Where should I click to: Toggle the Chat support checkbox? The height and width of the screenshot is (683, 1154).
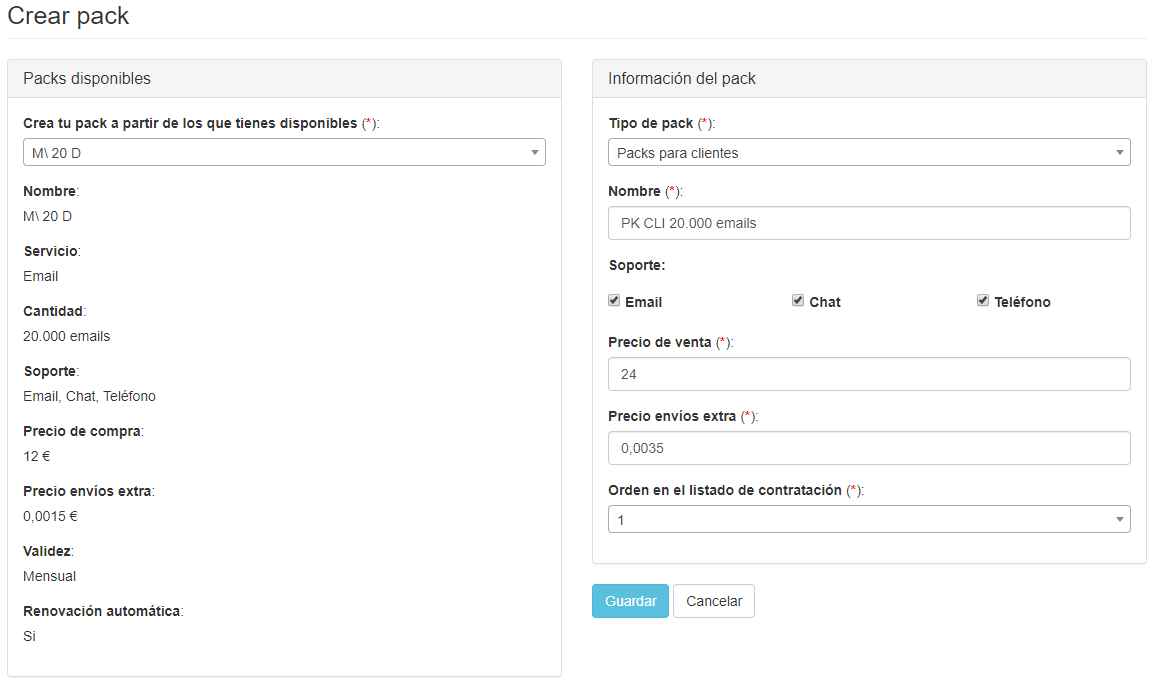[x=798, y=301]
